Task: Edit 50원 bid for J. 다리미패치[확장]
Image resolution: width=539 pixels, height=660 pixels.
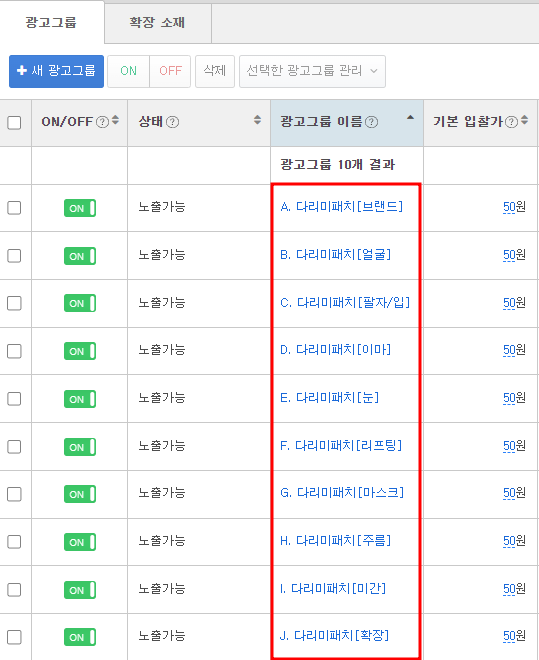Action: tap(514, 636)
